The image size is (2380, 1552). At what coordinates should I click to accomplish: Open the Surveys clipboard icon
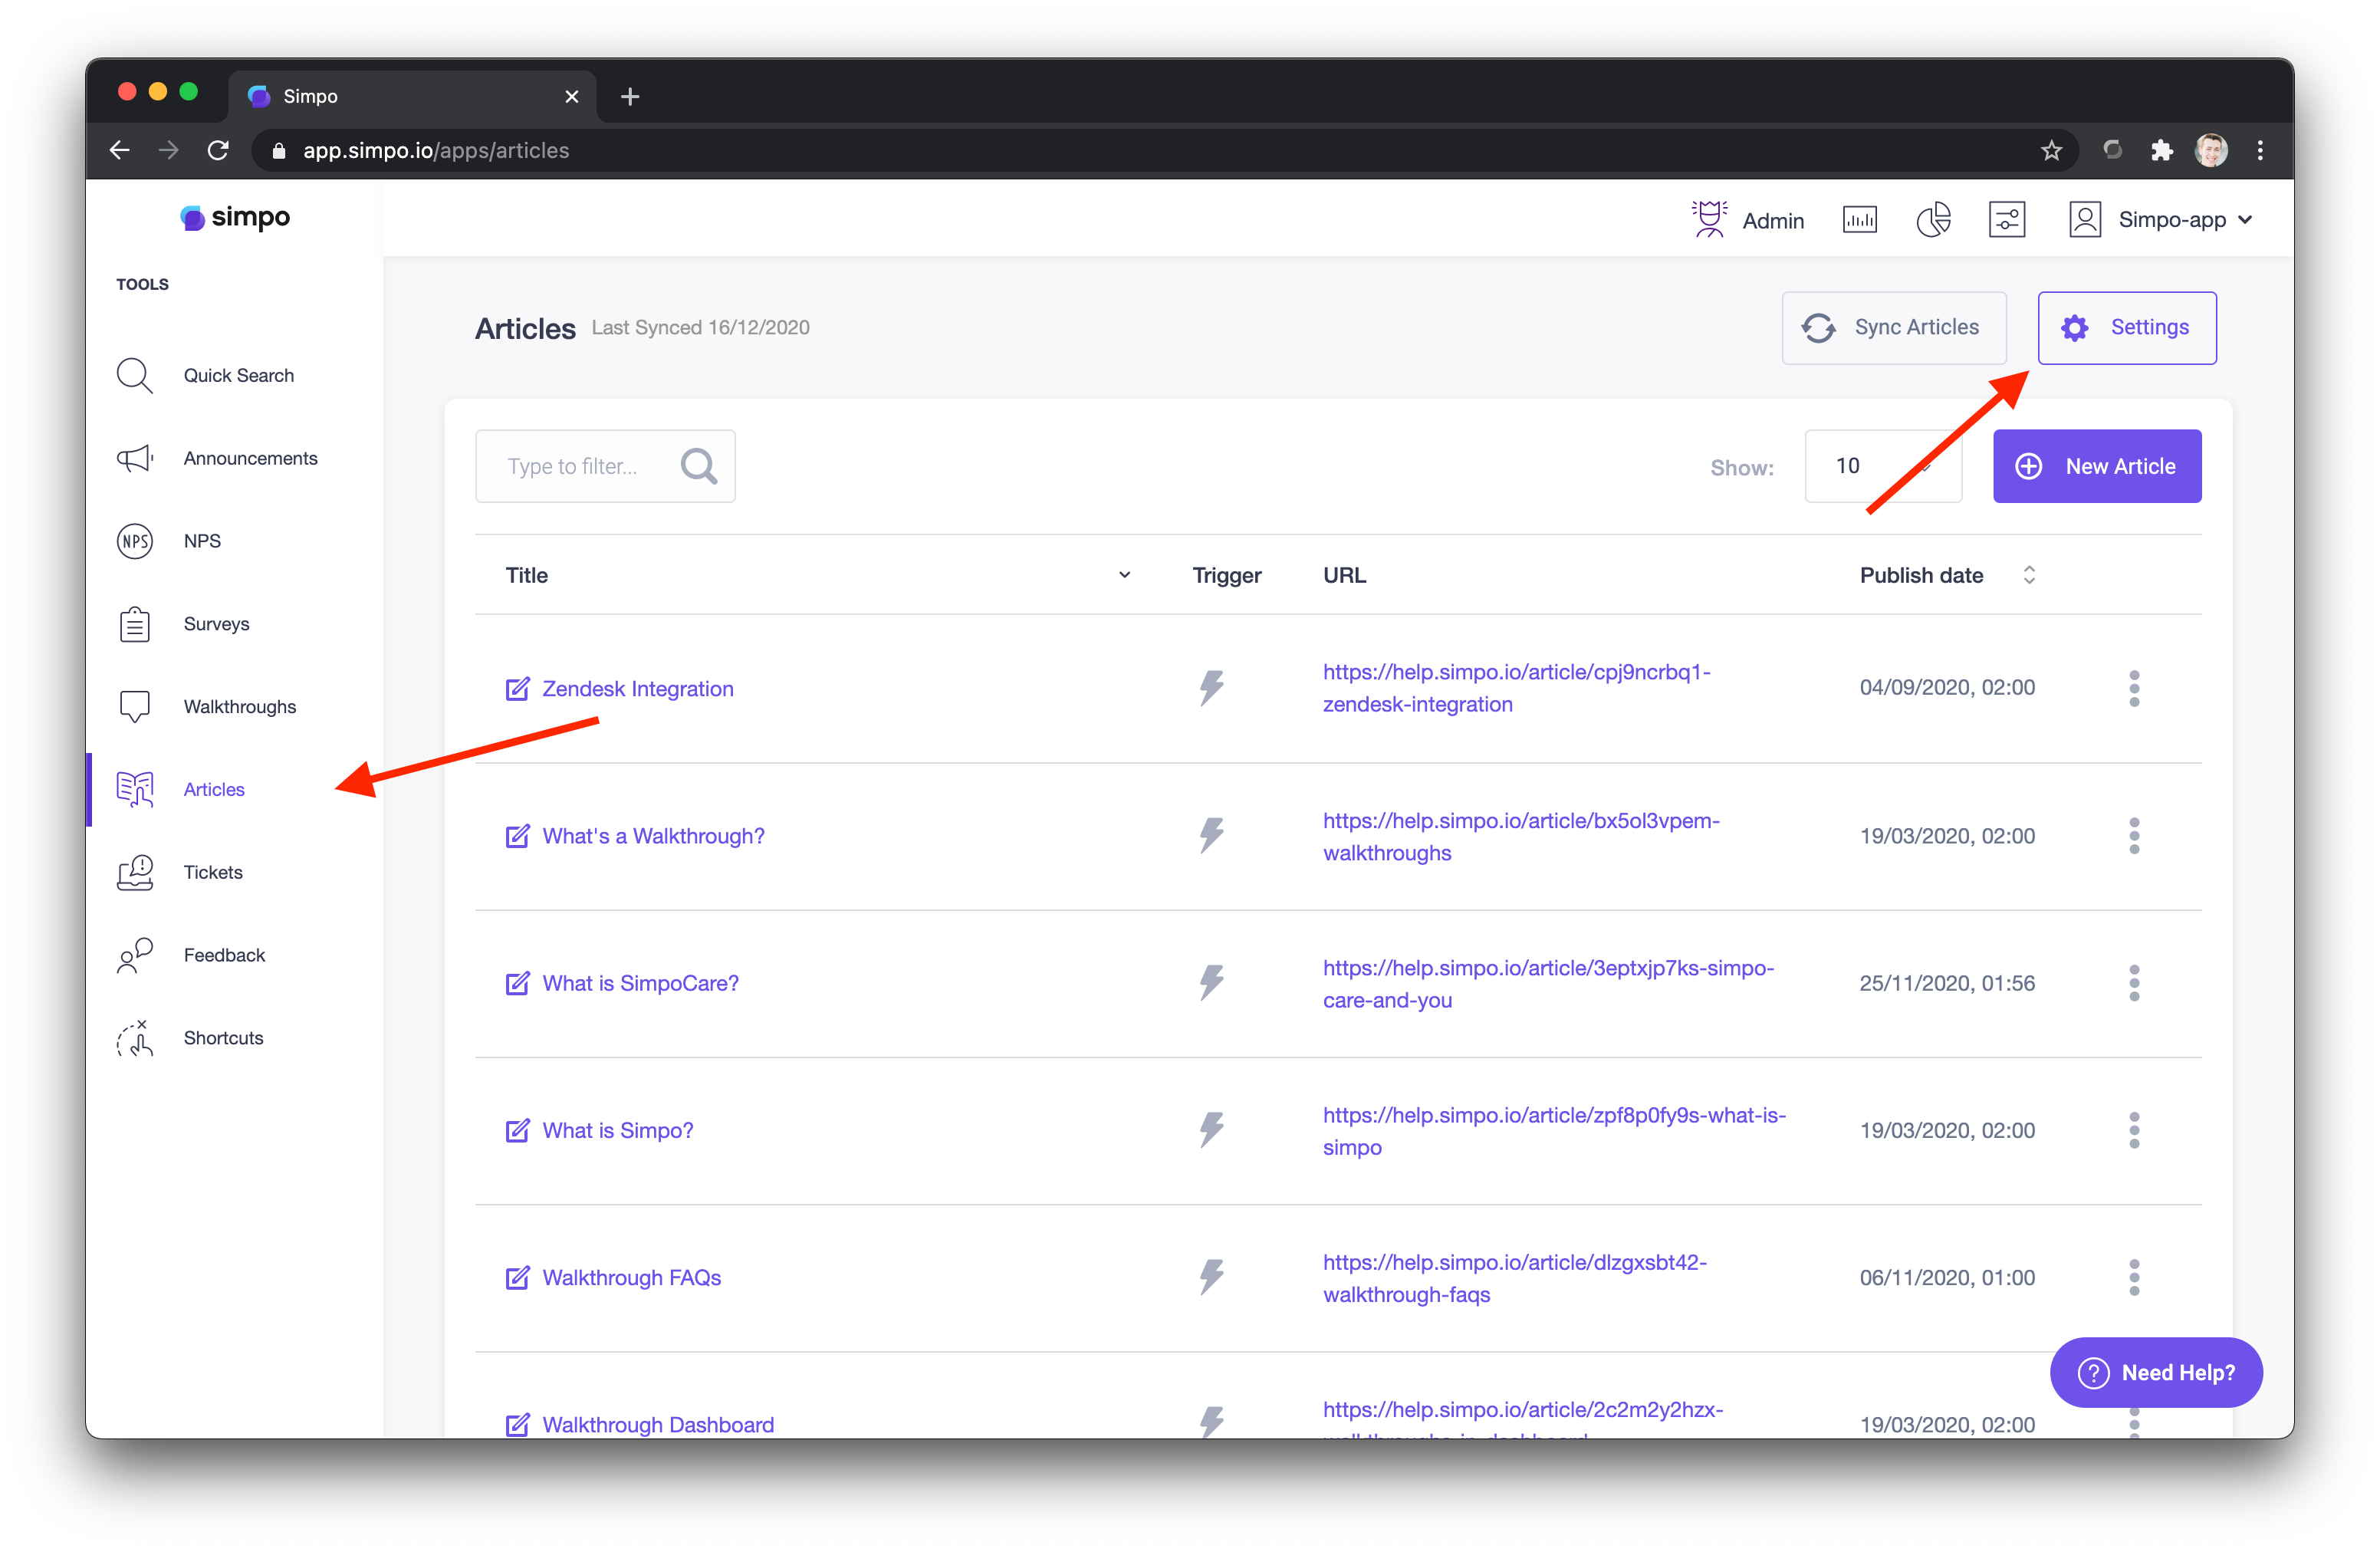(x=134, y=624)
